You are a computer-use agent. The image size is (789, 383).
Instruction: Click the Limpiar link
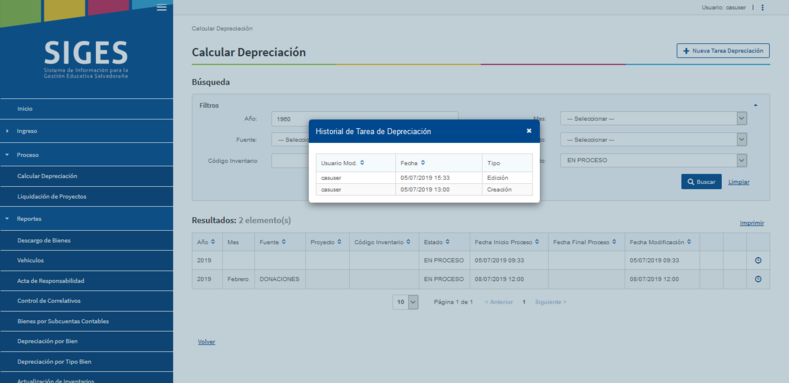point(739,182)
